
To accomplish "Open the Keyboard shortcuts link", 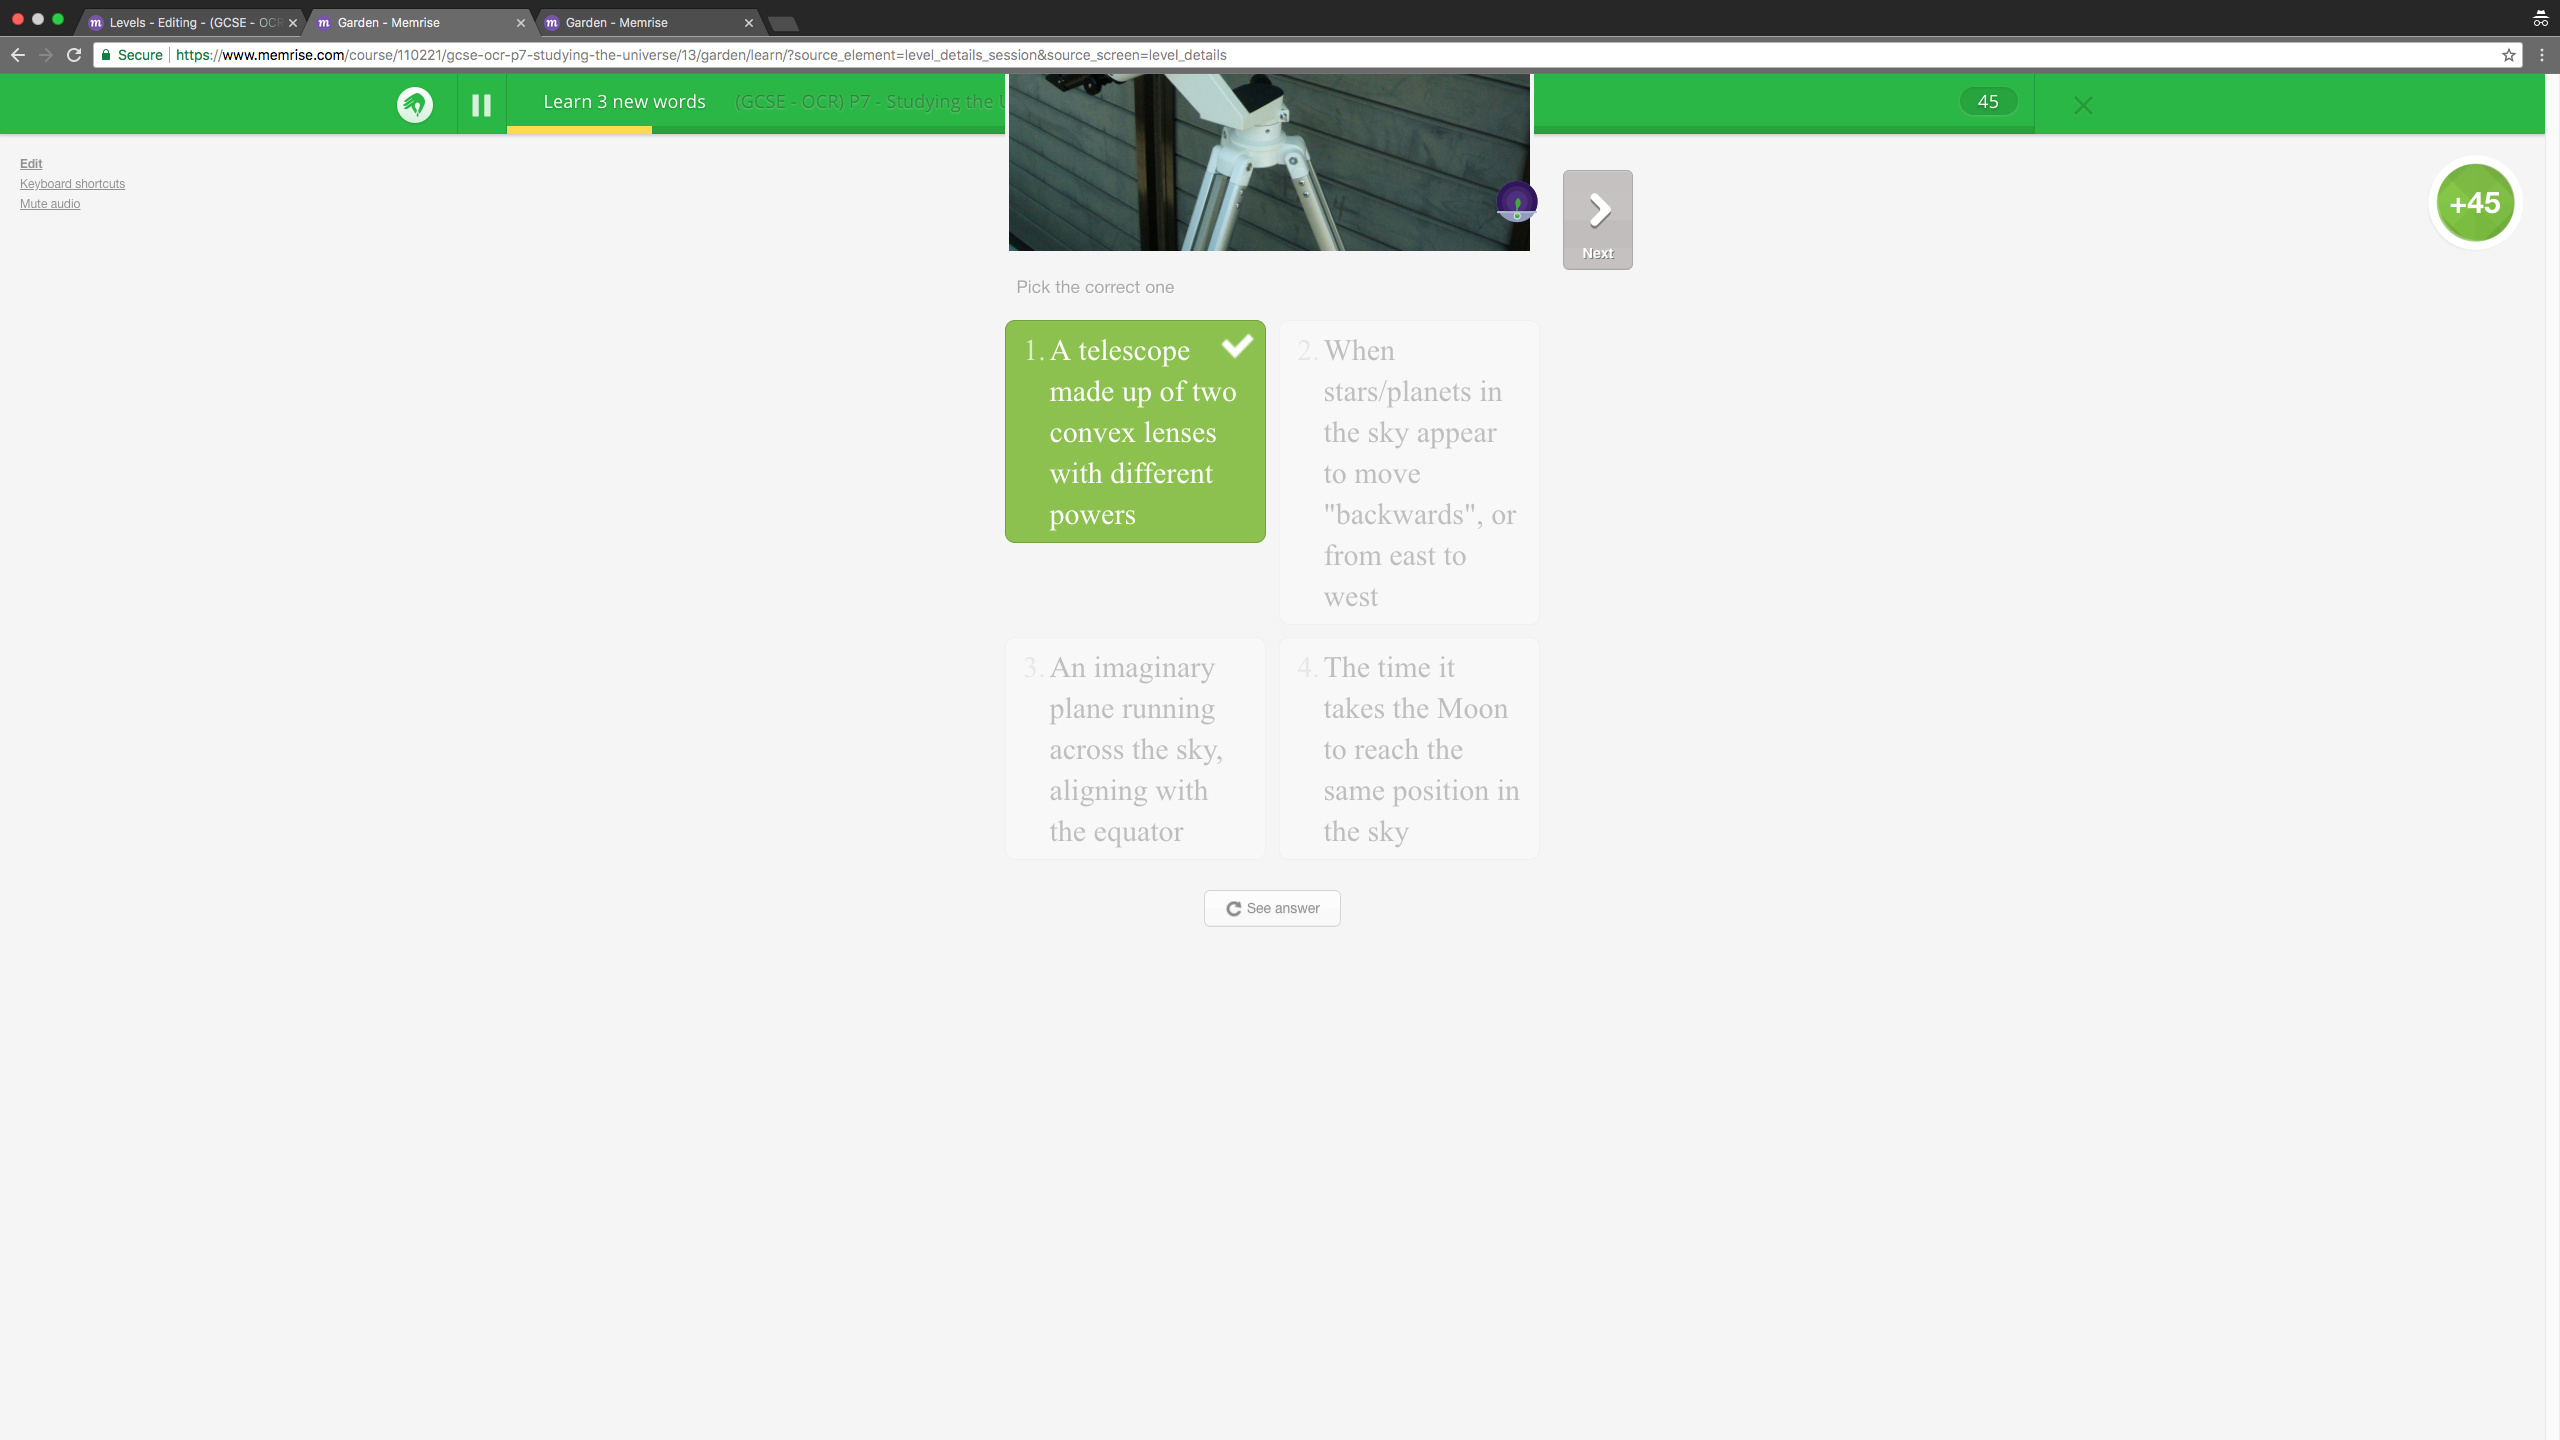I will [72, 183].
